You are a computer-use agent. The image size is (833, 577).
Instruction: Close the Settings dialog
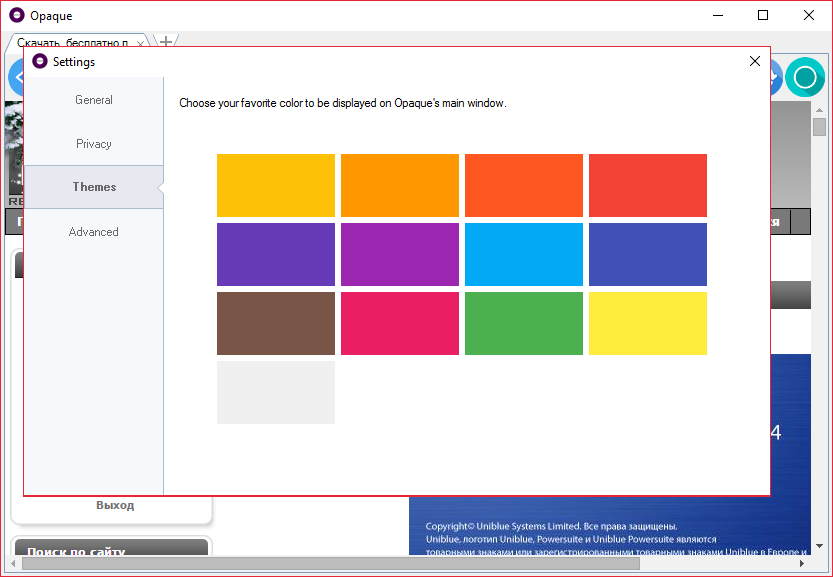pyautogui.click(x=754, y=61)
